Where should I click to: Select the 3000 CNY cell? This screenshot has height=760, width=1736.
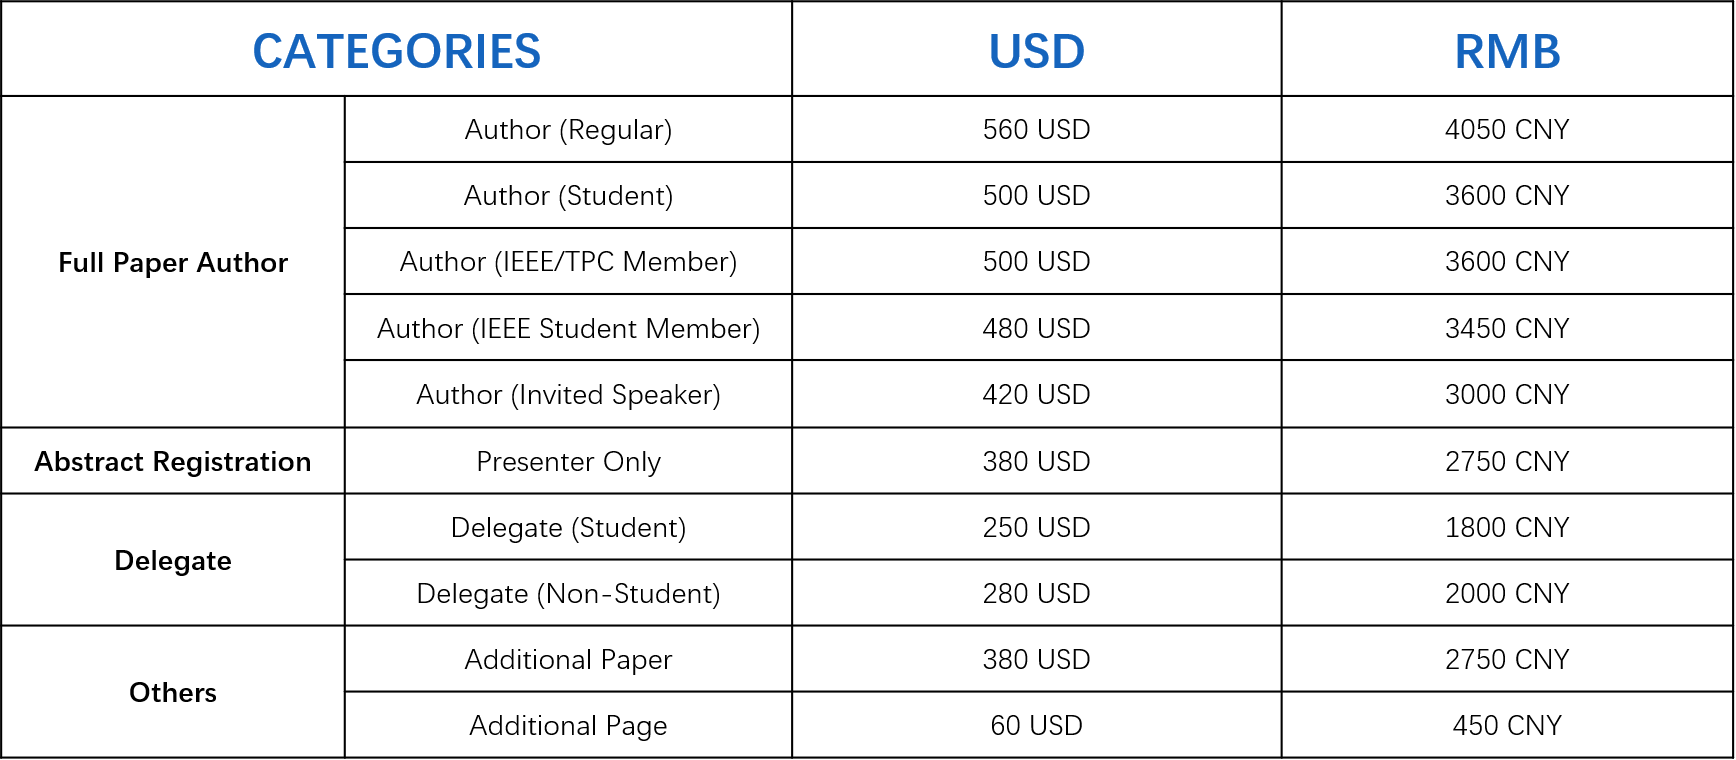click(x=1507, y=394)
